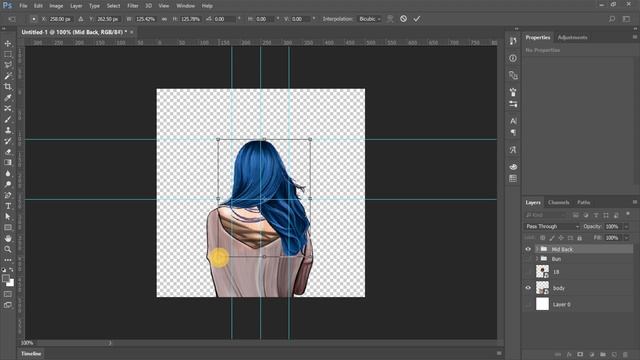Select the Lasso tool

coord(8,65)
